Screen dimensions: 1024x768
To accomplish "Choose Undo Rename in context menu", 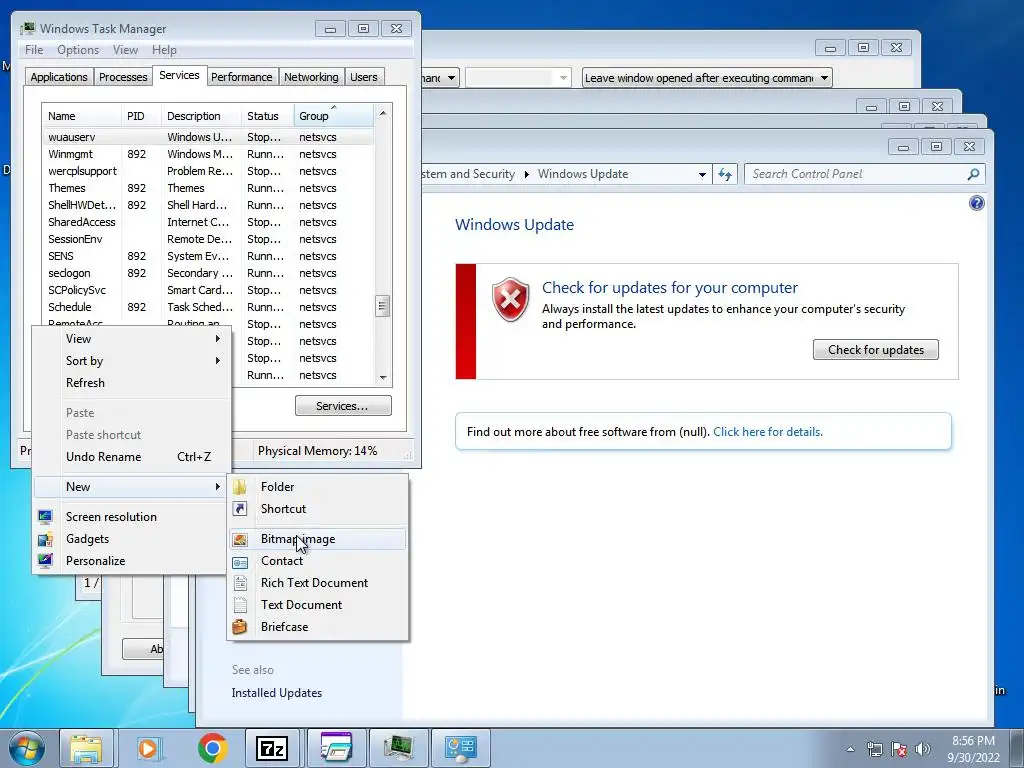I will pyautogui.click(x=130, y=456).
